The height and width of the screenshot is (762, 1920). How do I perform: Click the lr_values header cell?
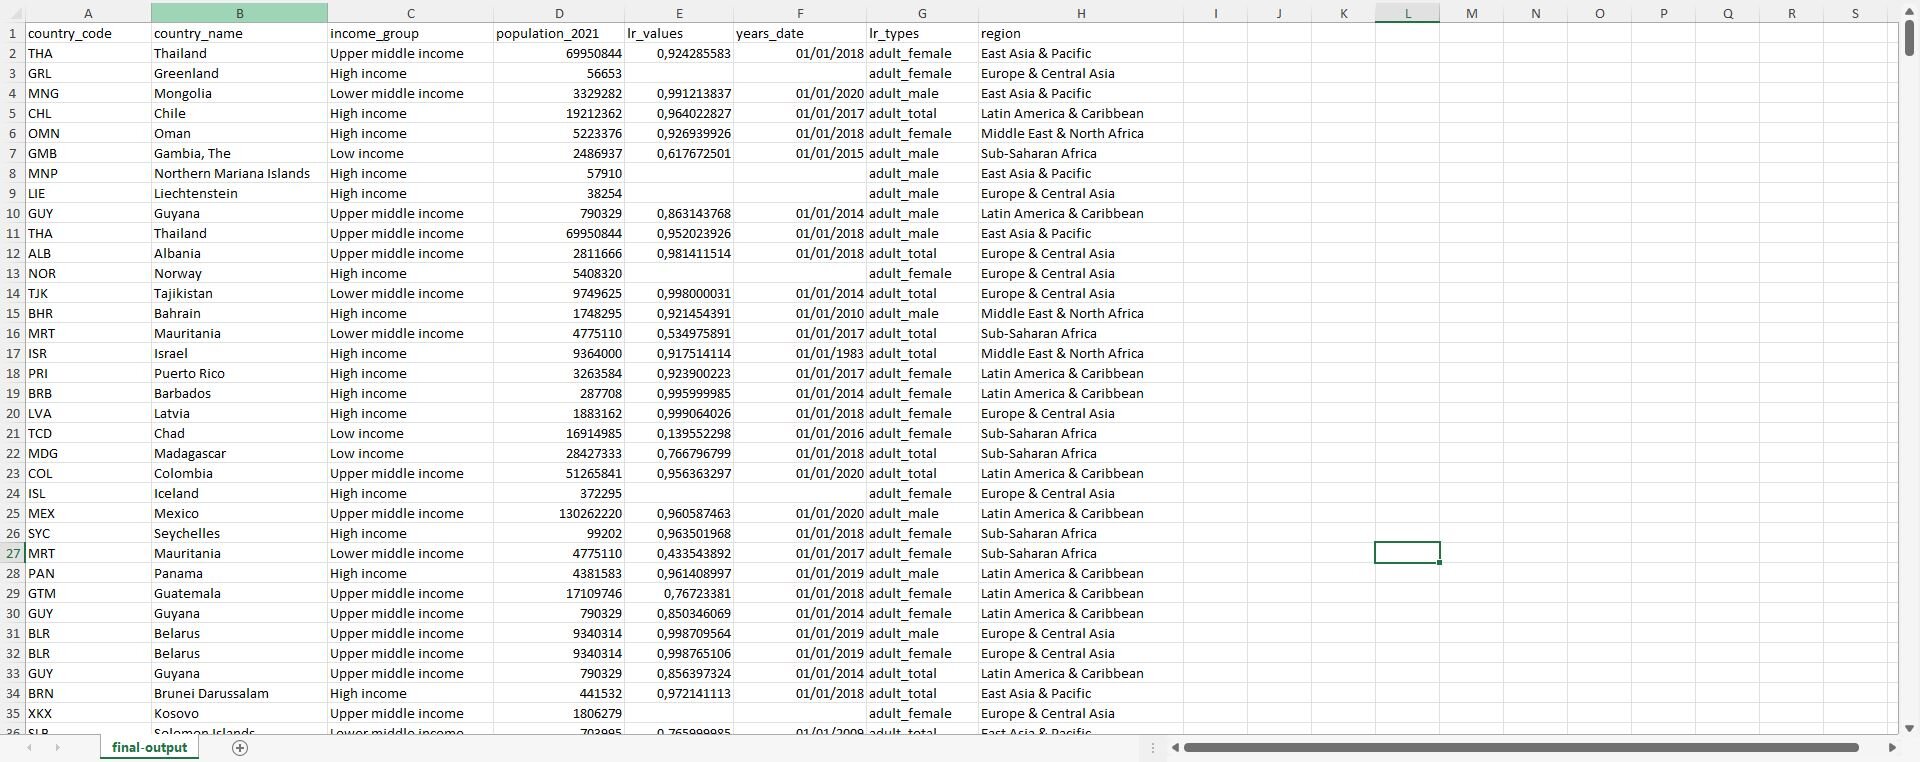click(x=679, y=33)
